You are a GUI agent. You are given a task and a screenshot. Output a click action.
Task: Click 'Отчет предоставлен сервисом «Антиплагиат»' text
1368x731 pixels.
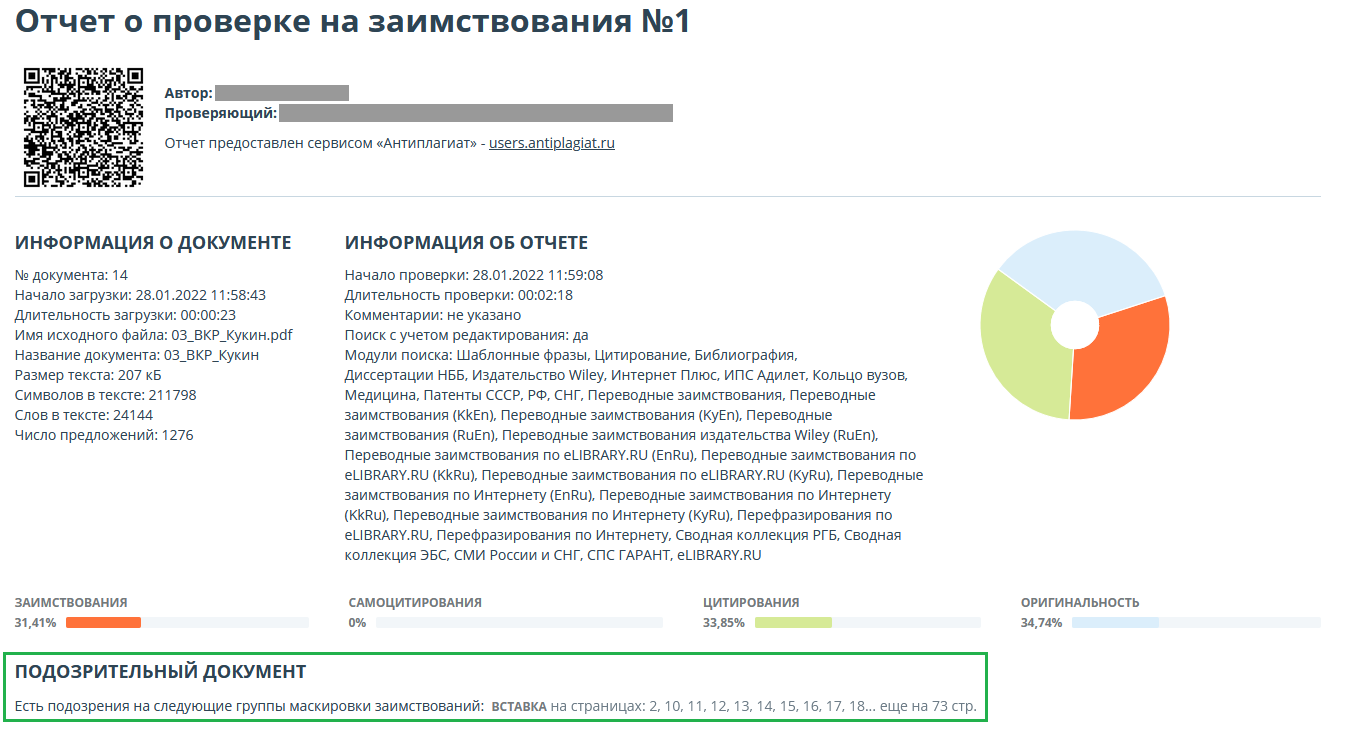322,143
